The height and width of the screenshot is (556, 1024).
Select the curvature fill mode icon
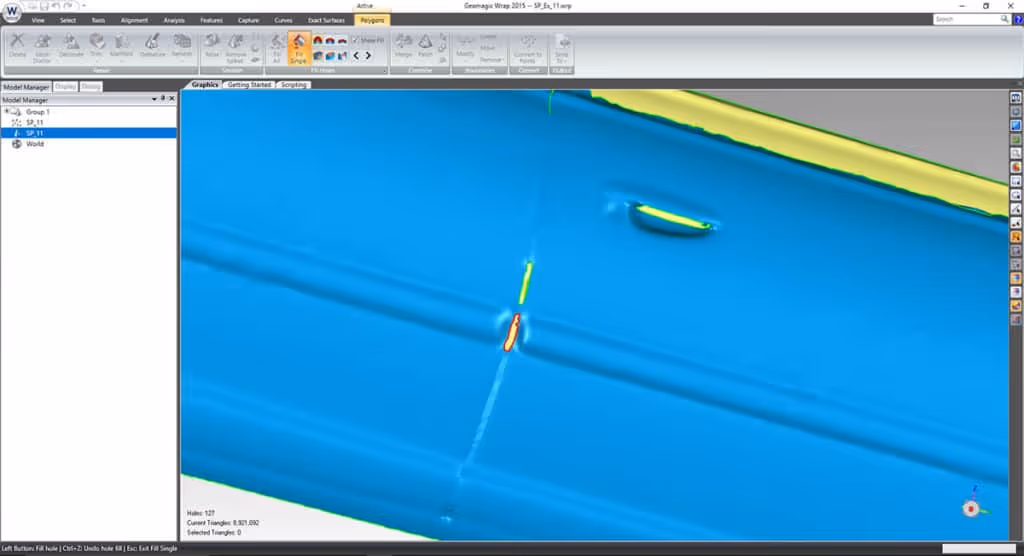click(318, 41)
